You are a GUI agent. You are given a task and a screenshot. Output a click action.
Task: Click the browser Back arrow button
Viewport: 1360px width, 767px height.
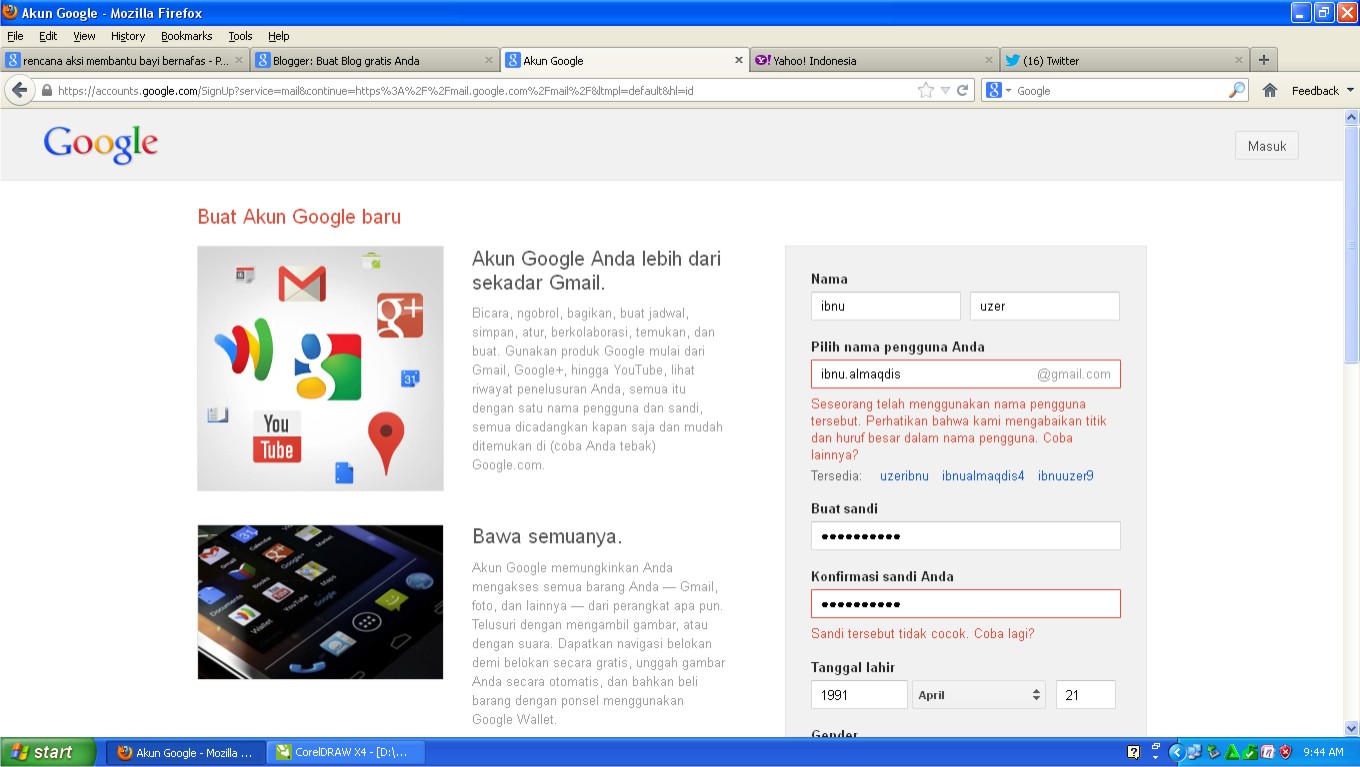pos(19,90)
